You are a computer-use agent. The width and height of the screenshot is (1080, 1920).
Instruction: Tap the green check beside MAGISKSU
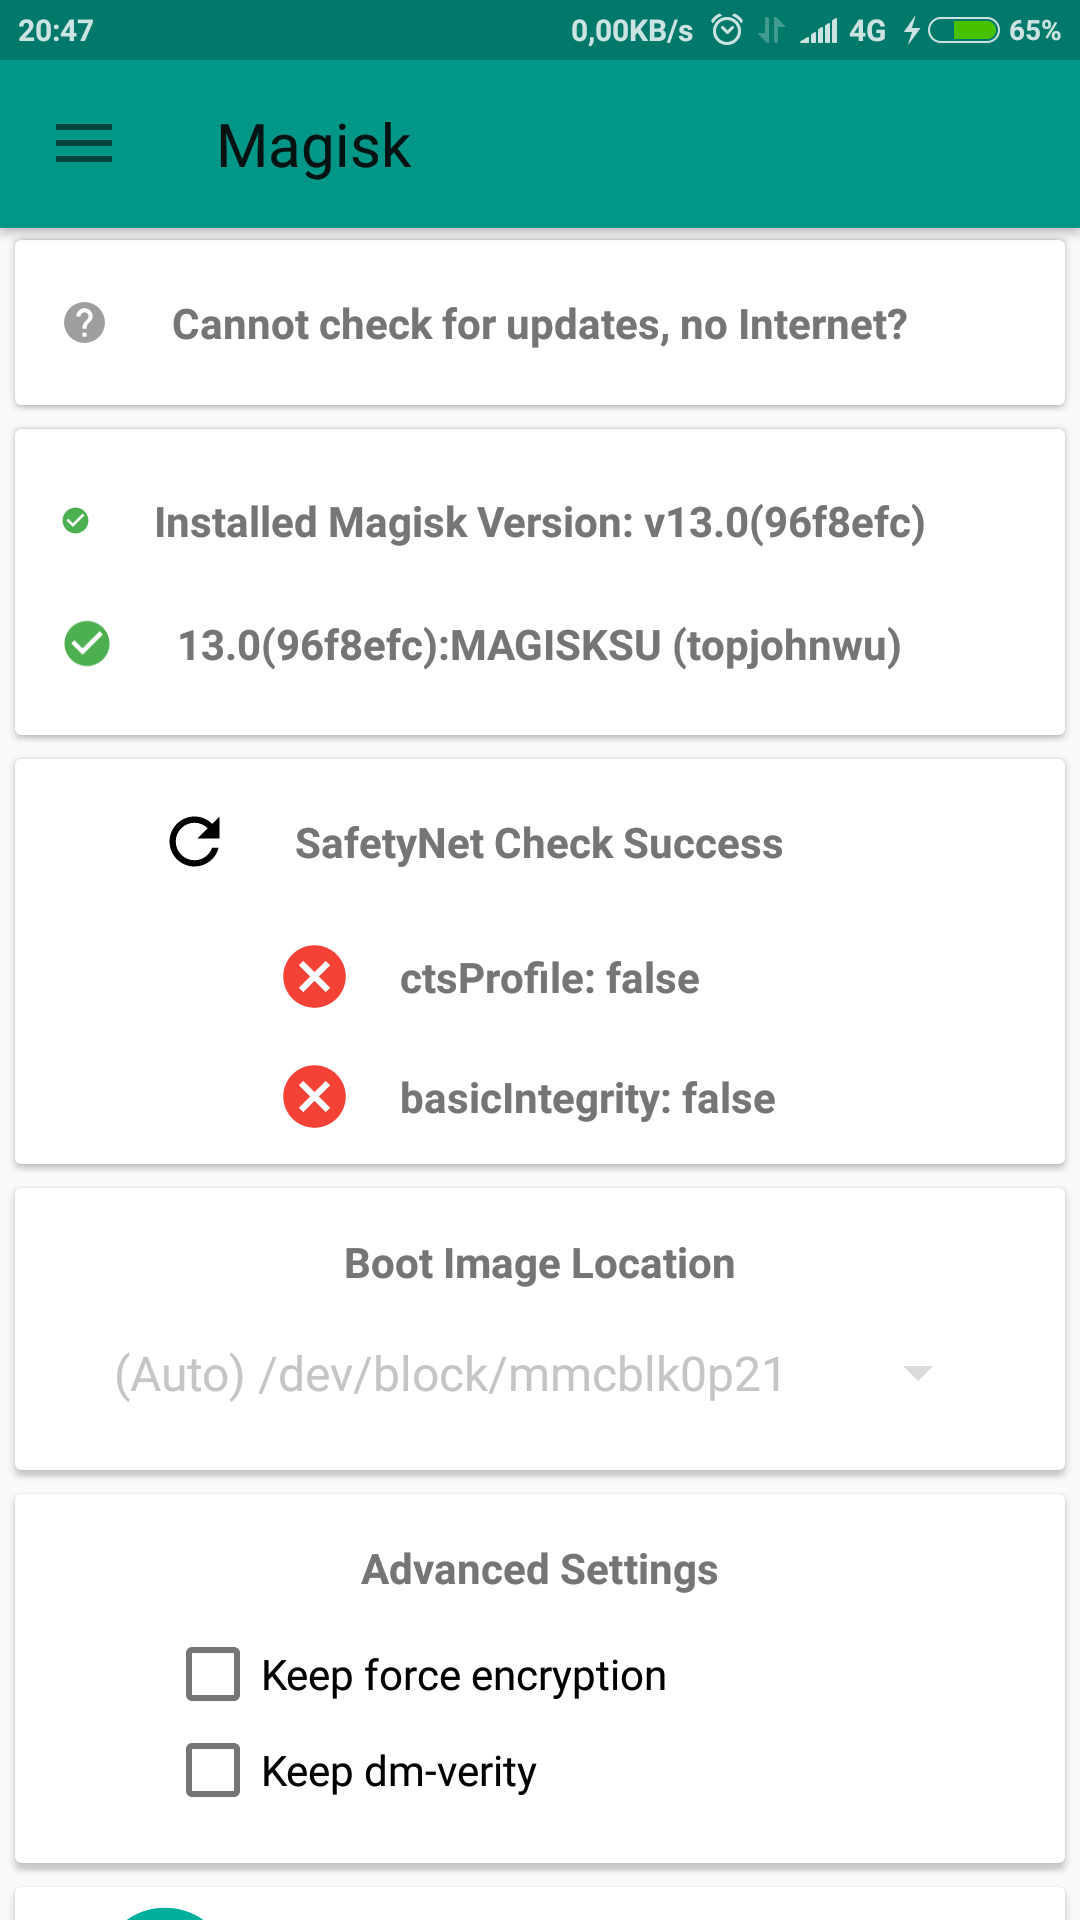click(x=87, y=644)
